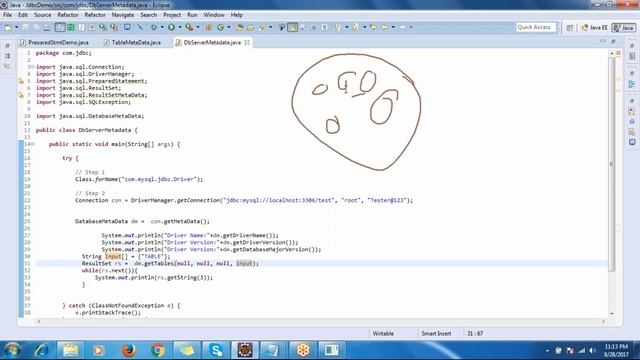Click the editor horizontal scrollbar
This screenshot has height=360, width=640.
[x=321, y=322]
